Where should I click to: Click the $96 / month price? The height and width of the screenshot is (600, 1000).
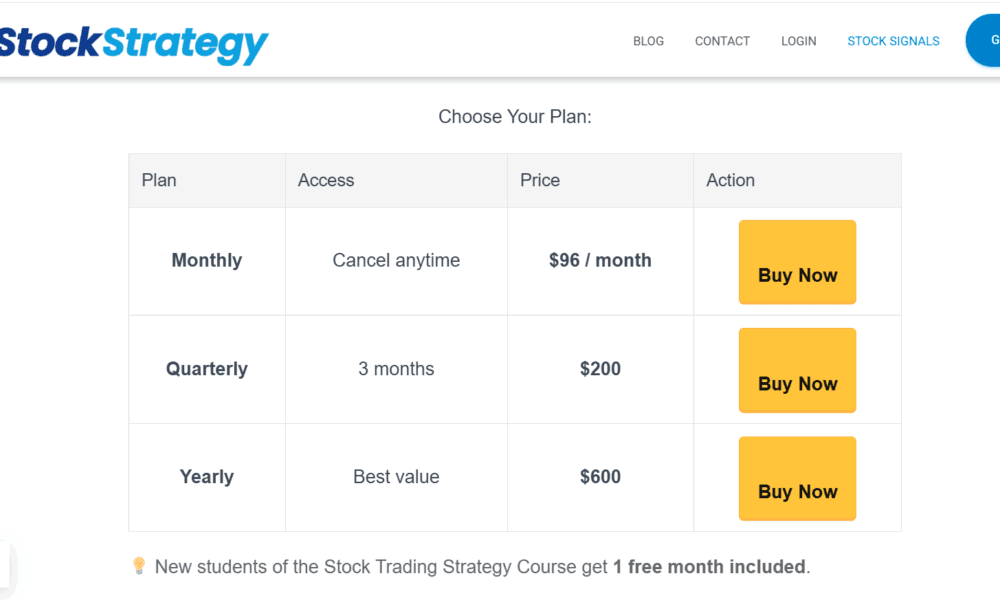(600, 260)
